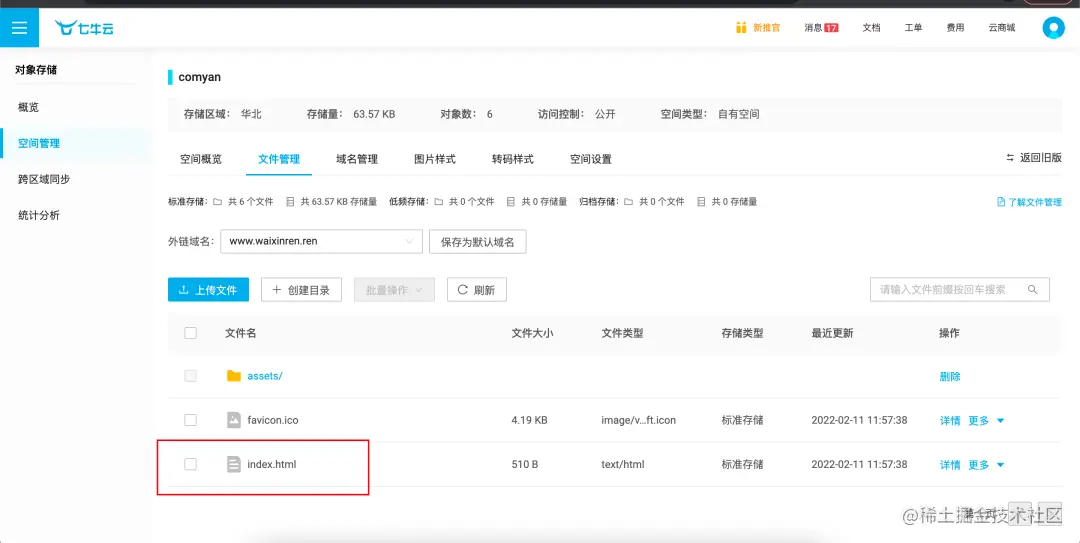Open 云商城 in the top bar
Screen dimensions: 1080x543
1001,28
